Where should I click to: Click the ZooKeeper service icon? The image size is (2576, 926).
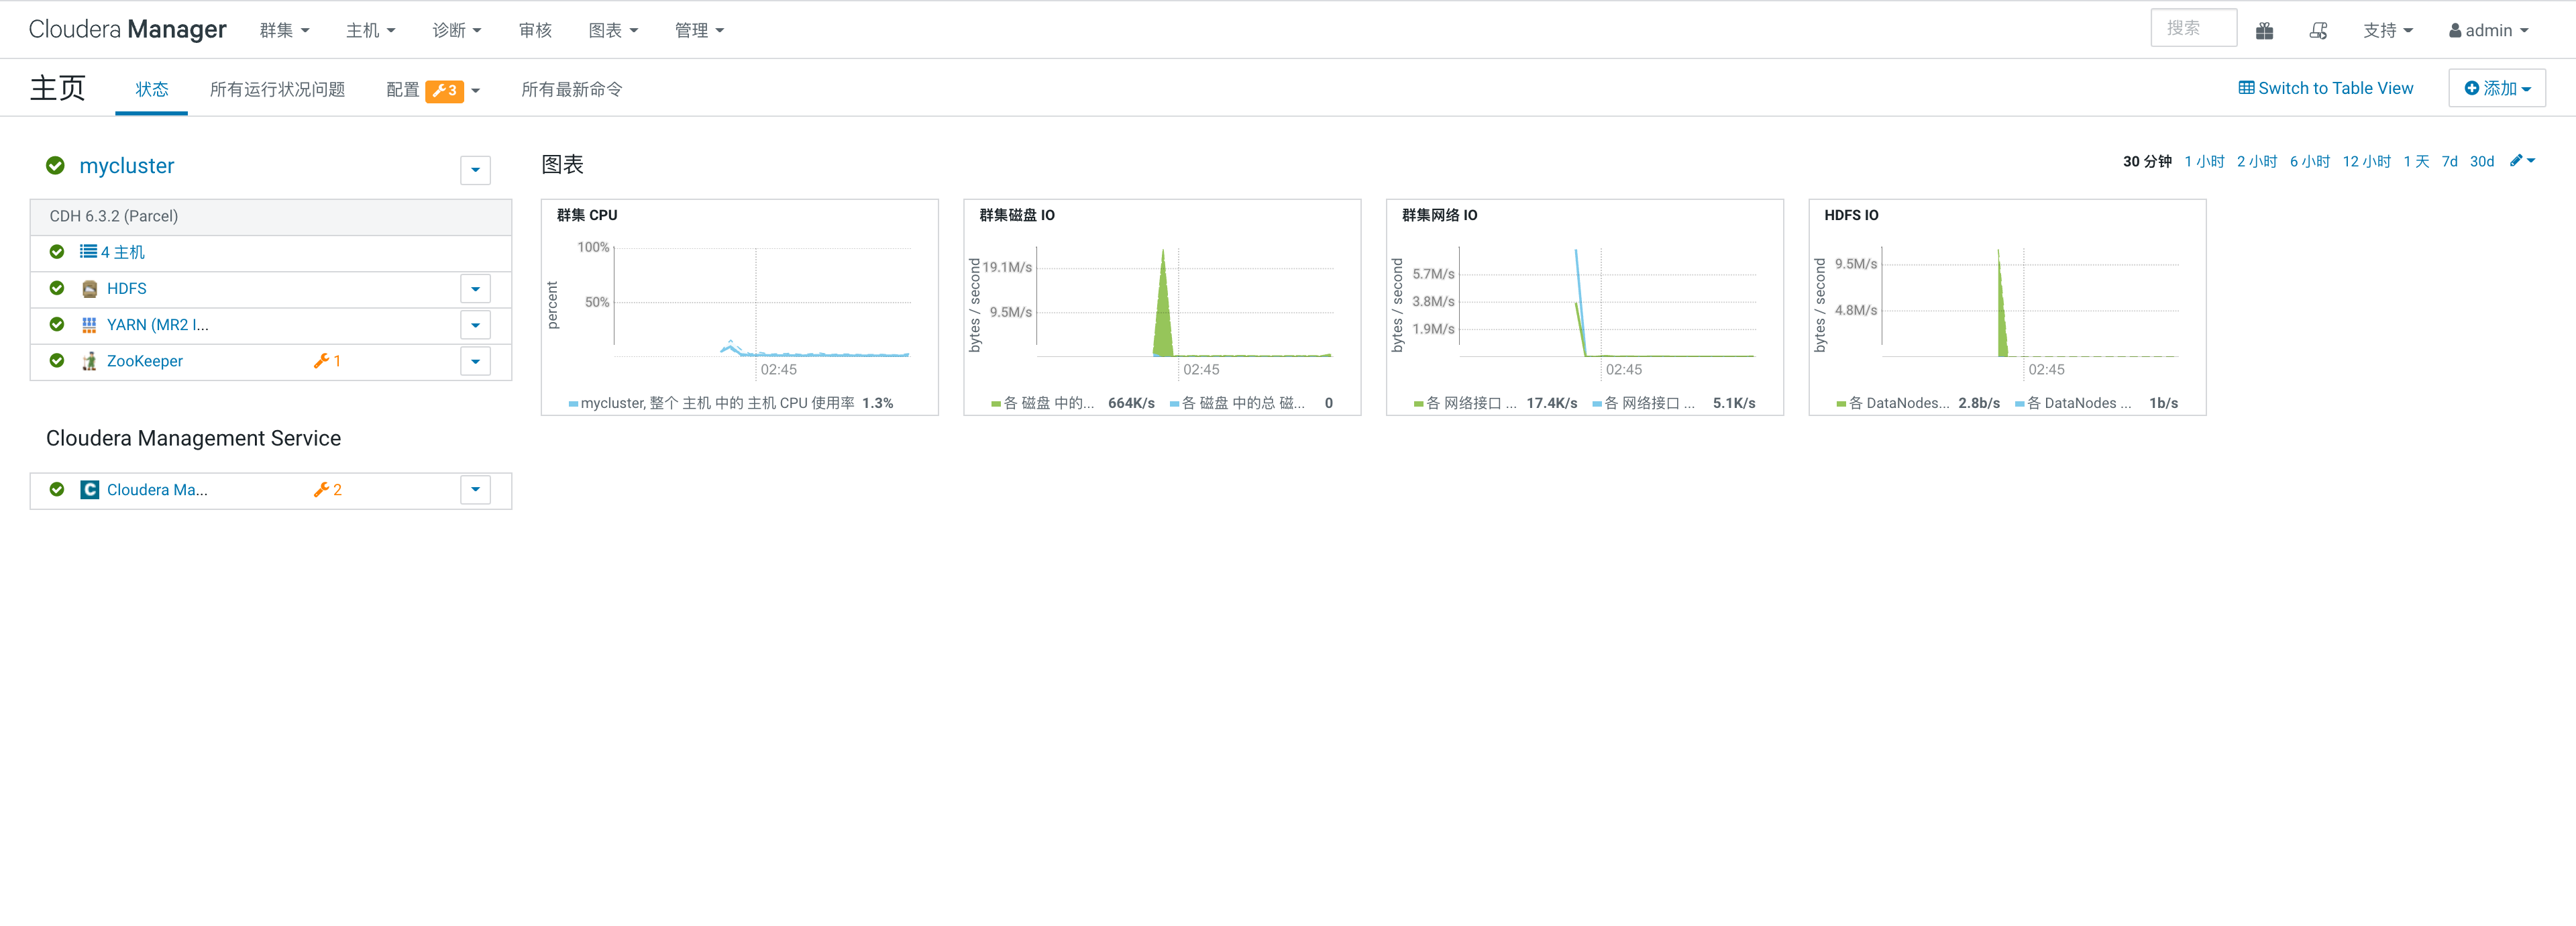tap(89, 361)
